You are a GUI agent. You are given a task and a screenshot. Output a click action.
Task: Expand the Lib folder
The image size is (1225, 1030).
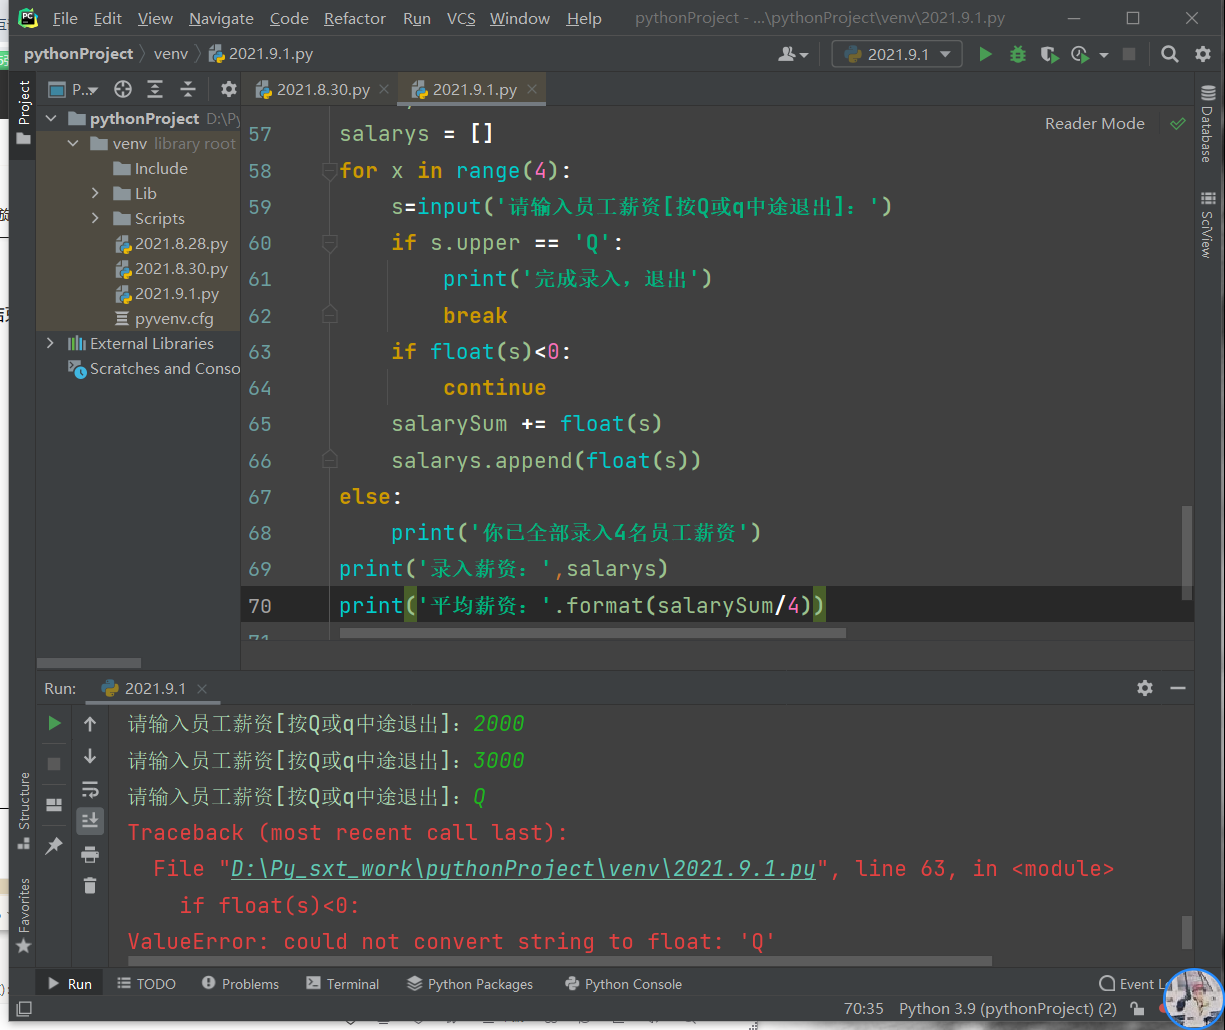tap(95, 193)
